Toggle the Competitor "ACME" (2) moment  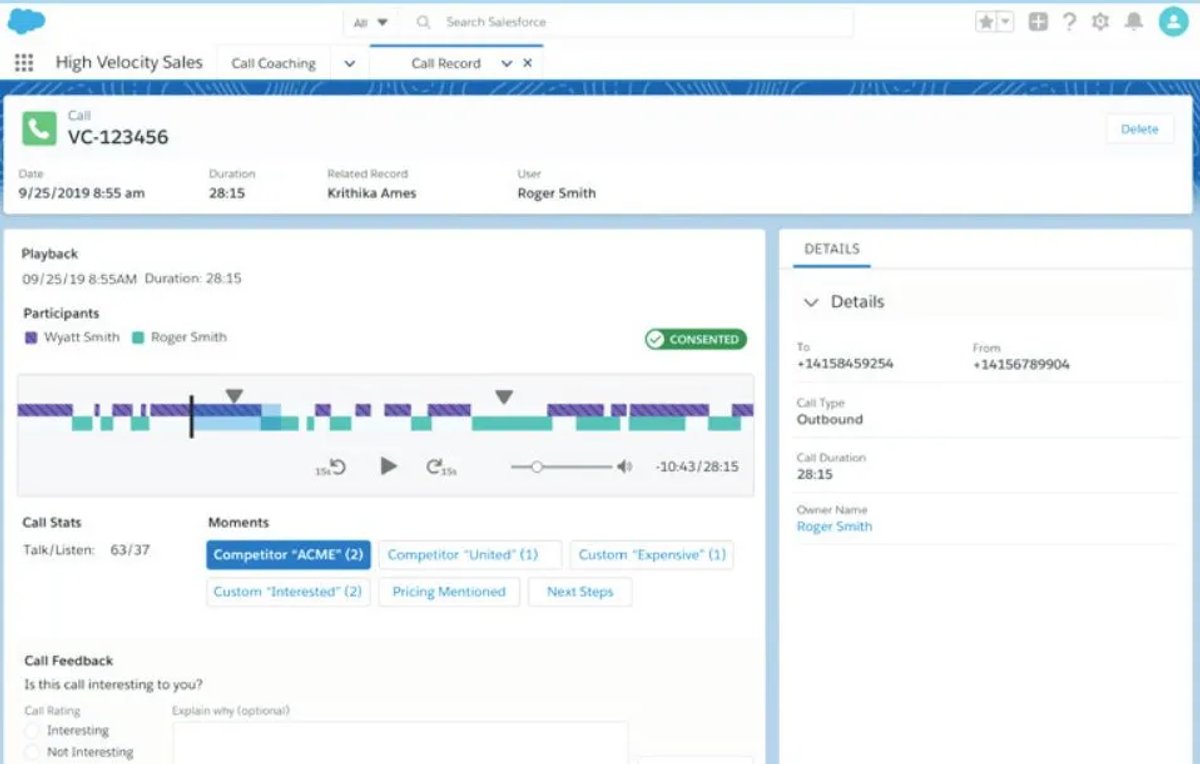click(288, 555)
